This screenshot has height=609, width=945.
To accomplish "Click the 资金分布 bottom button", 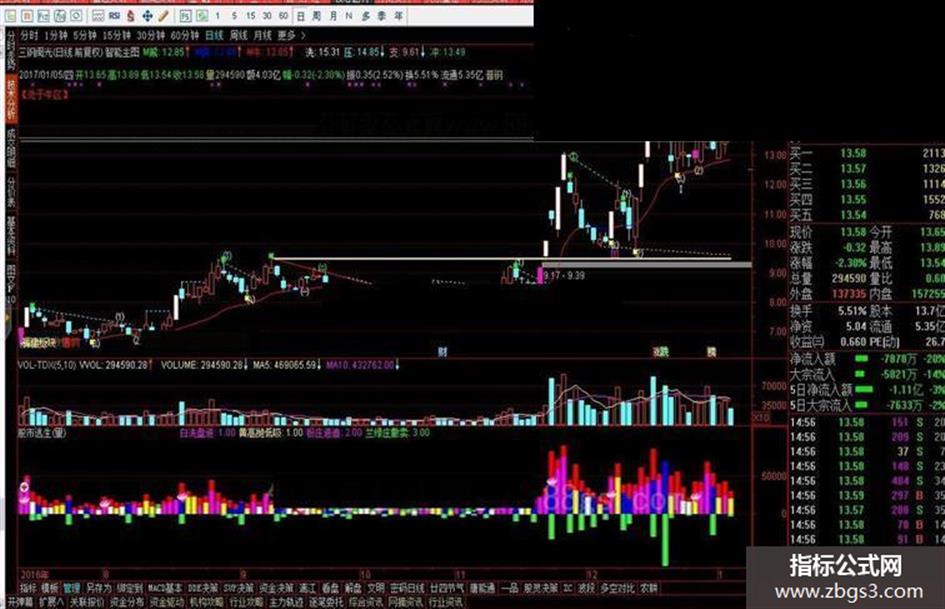I will 127,602.
